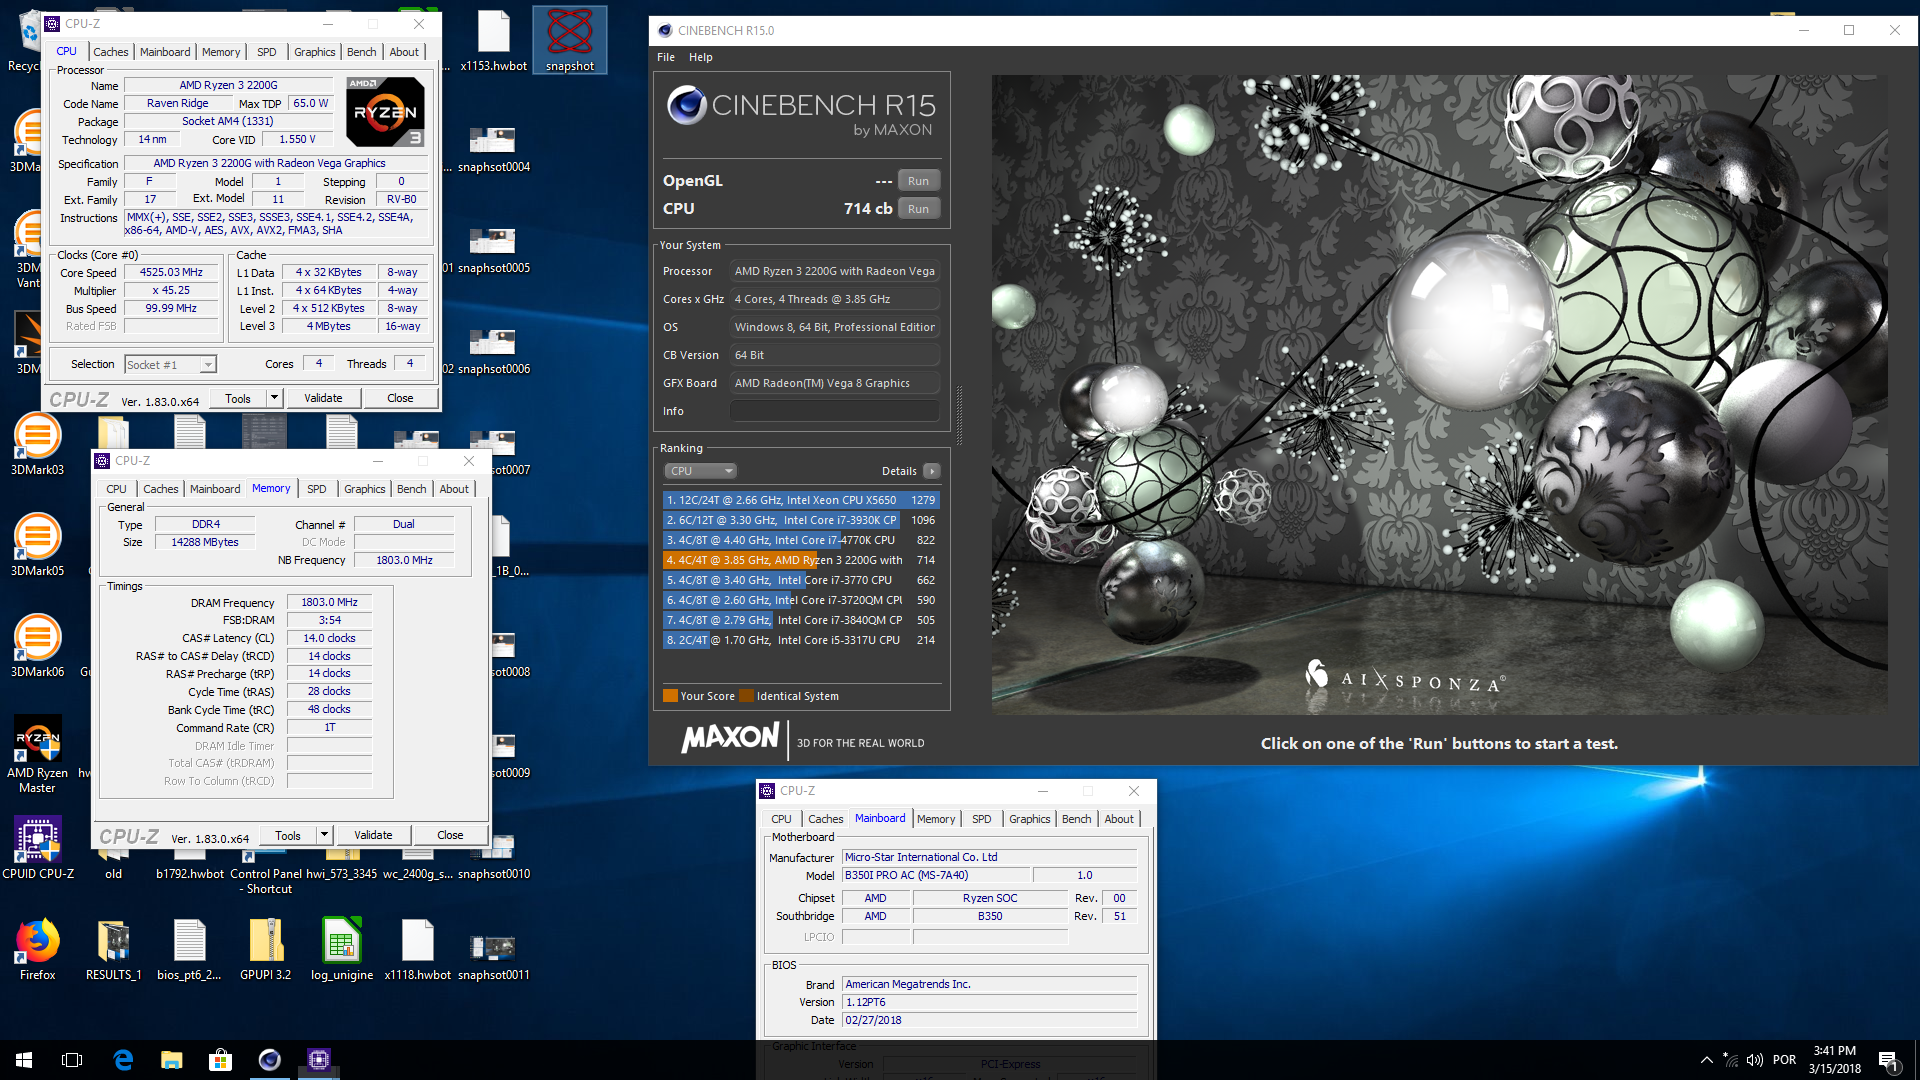The image size is (1920, 1080).
Task: Open bios_pt6_2 desktop file
Action: click(x=189, y=949)
